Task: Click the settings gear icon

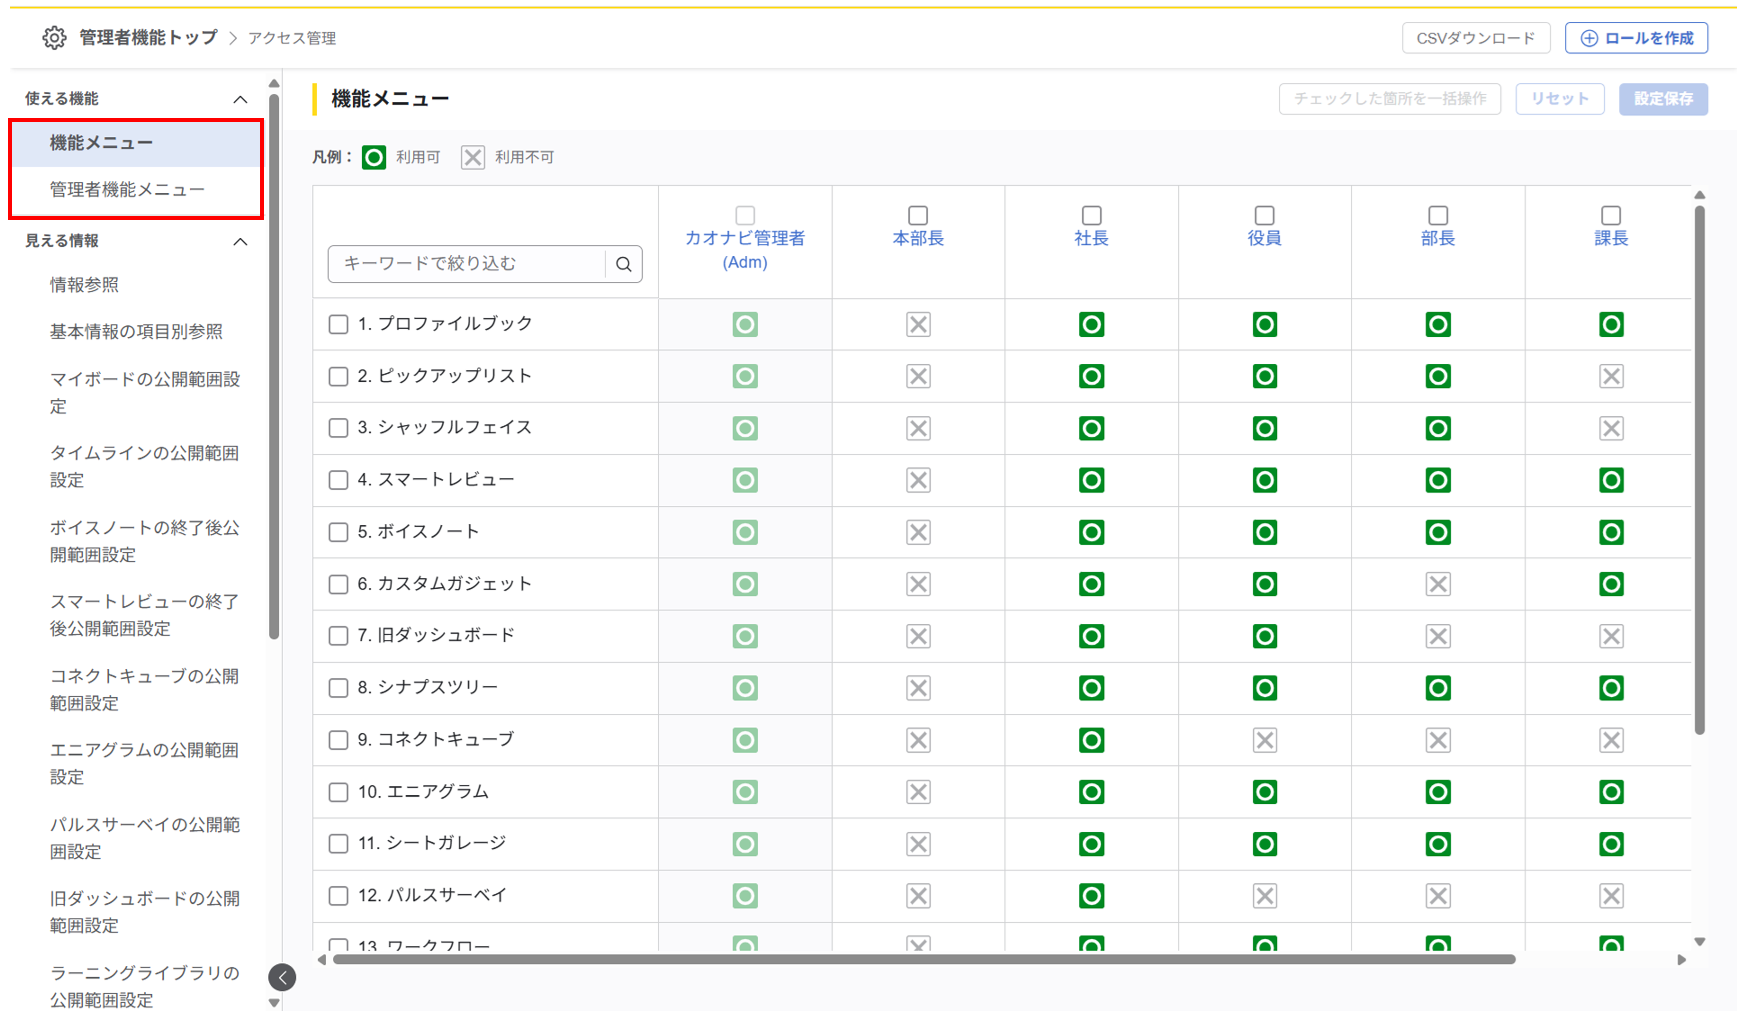Action: [54, 38]
